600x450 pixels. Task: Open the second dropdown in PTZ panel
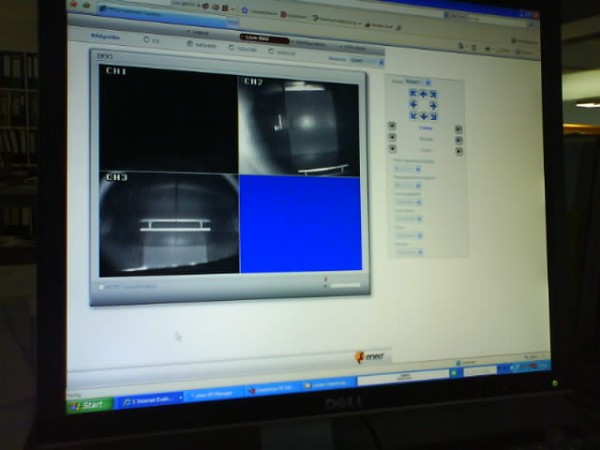(408, 186)
